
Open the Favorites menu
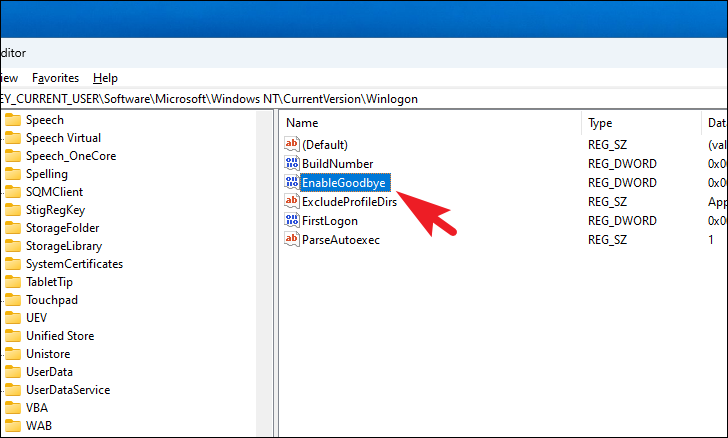(x=55, y=78)
